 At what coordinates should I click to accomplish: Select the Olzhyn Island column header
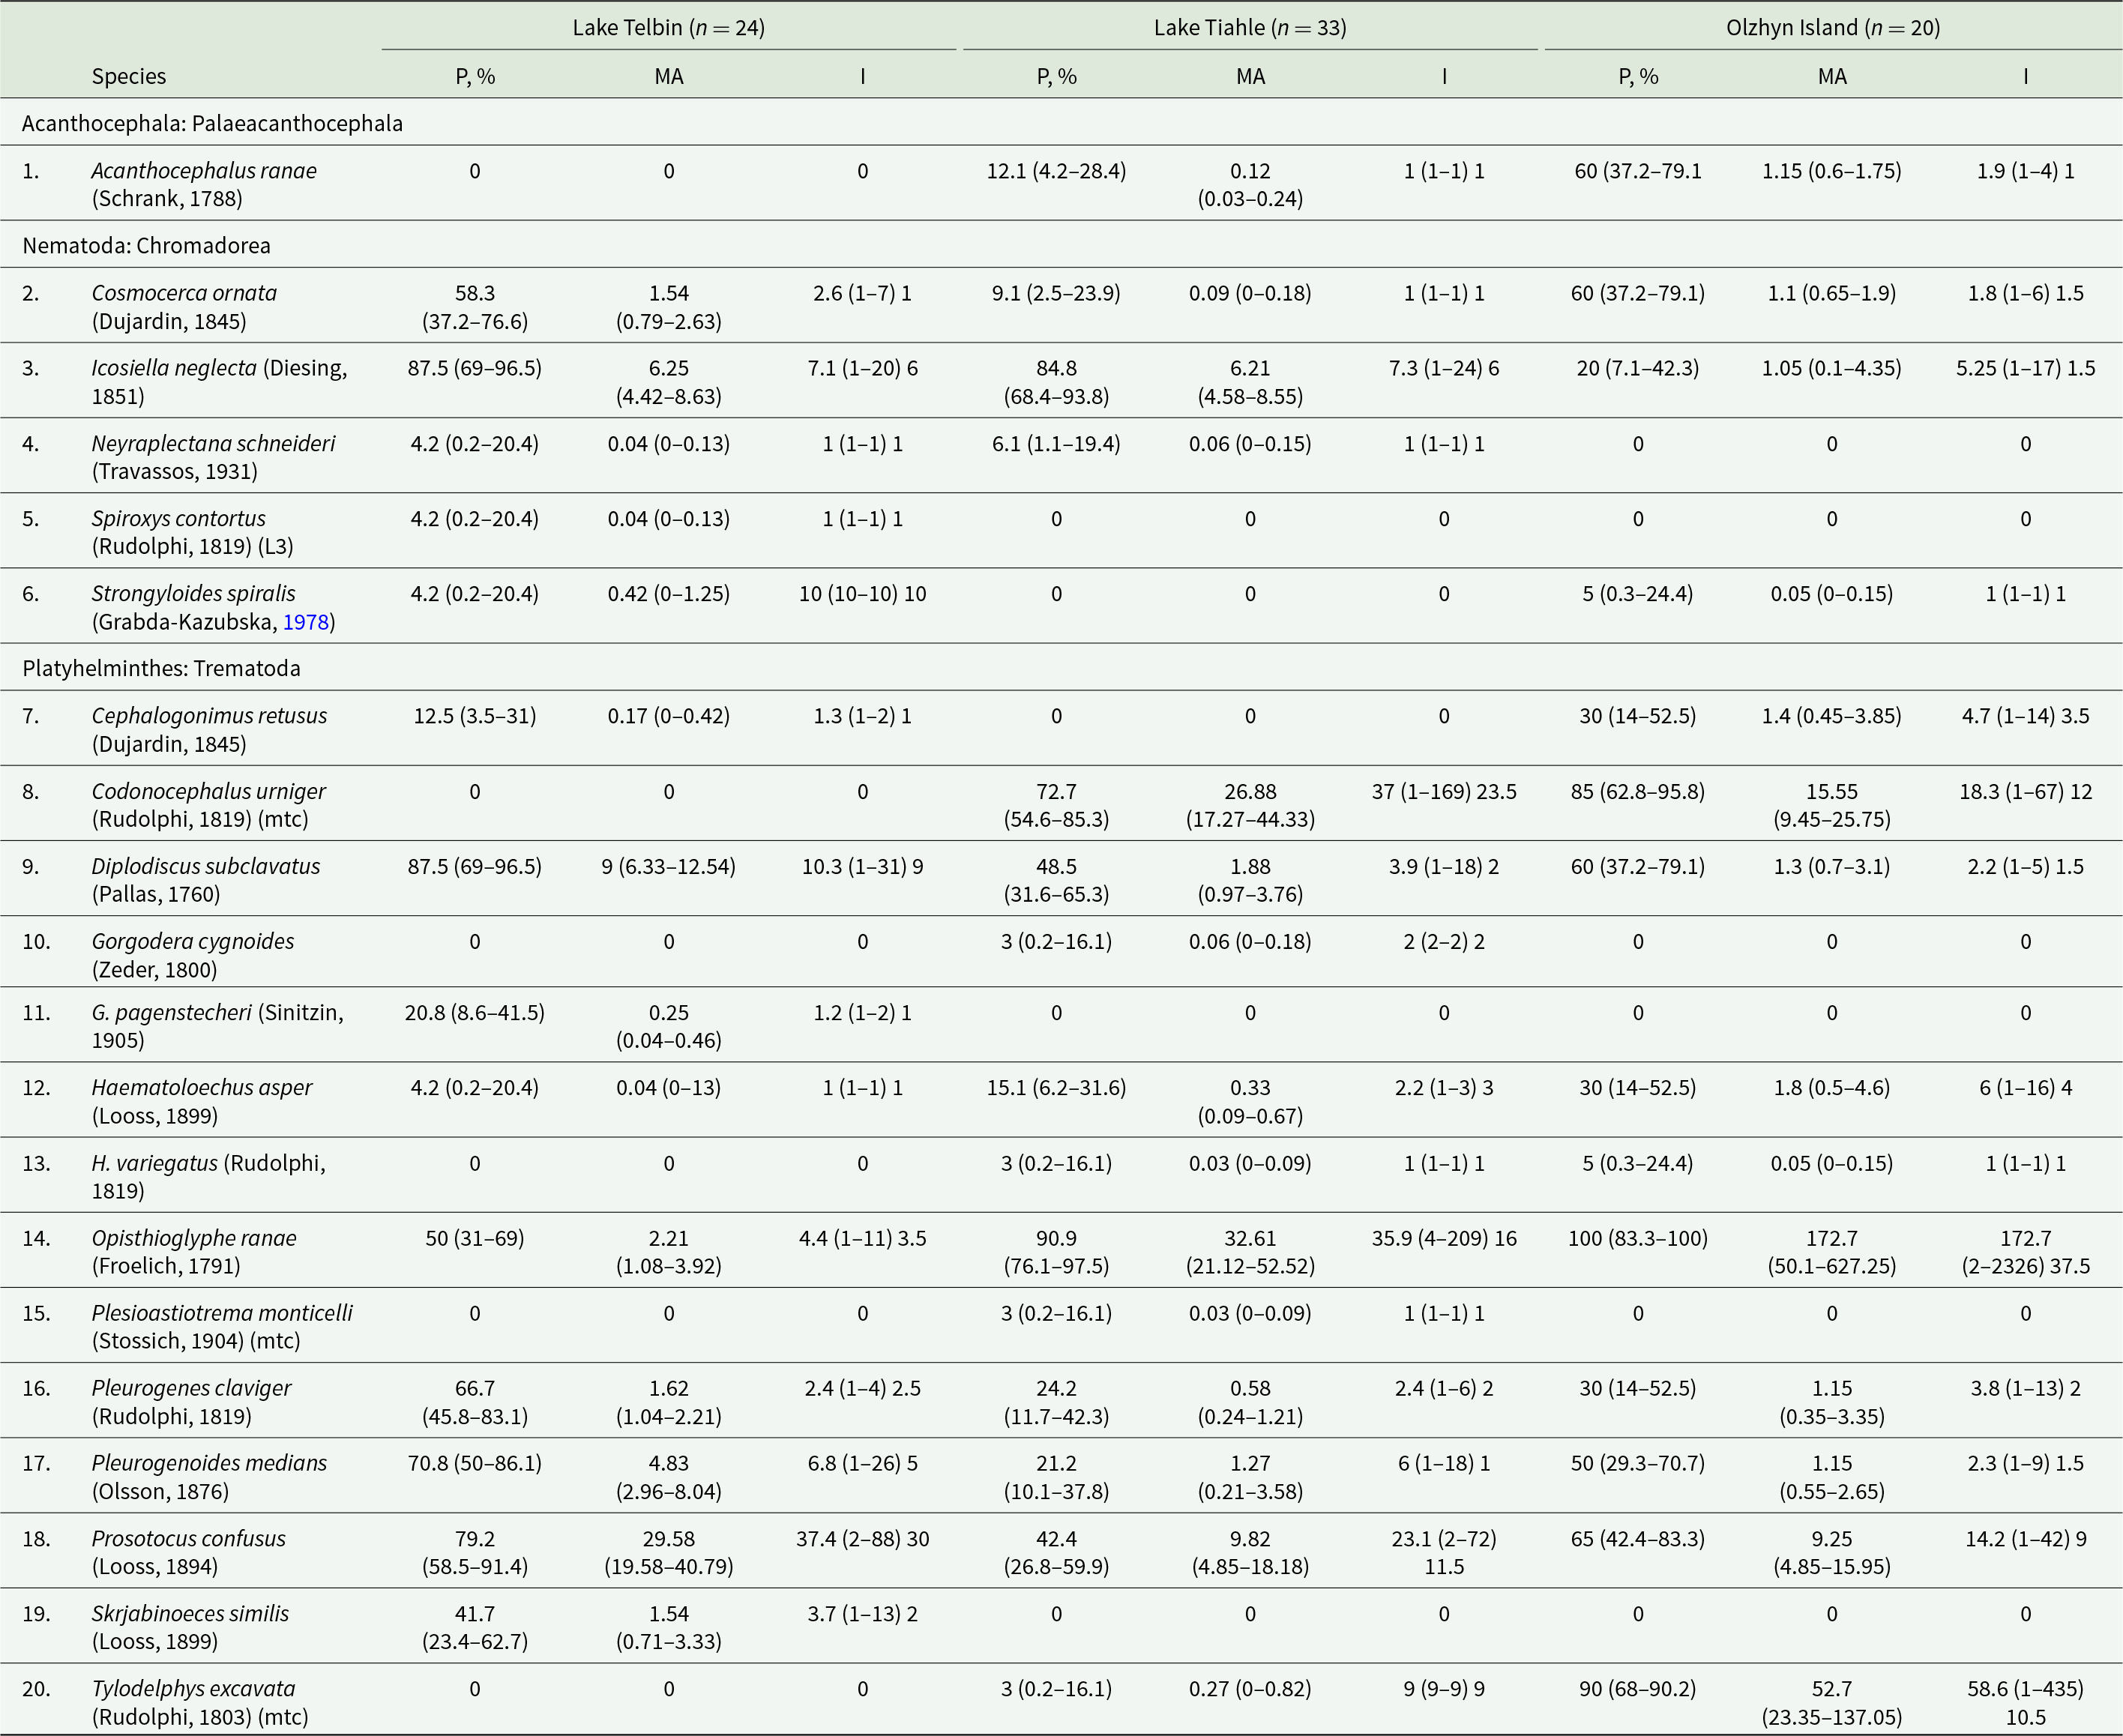[x=1833, y=27]
